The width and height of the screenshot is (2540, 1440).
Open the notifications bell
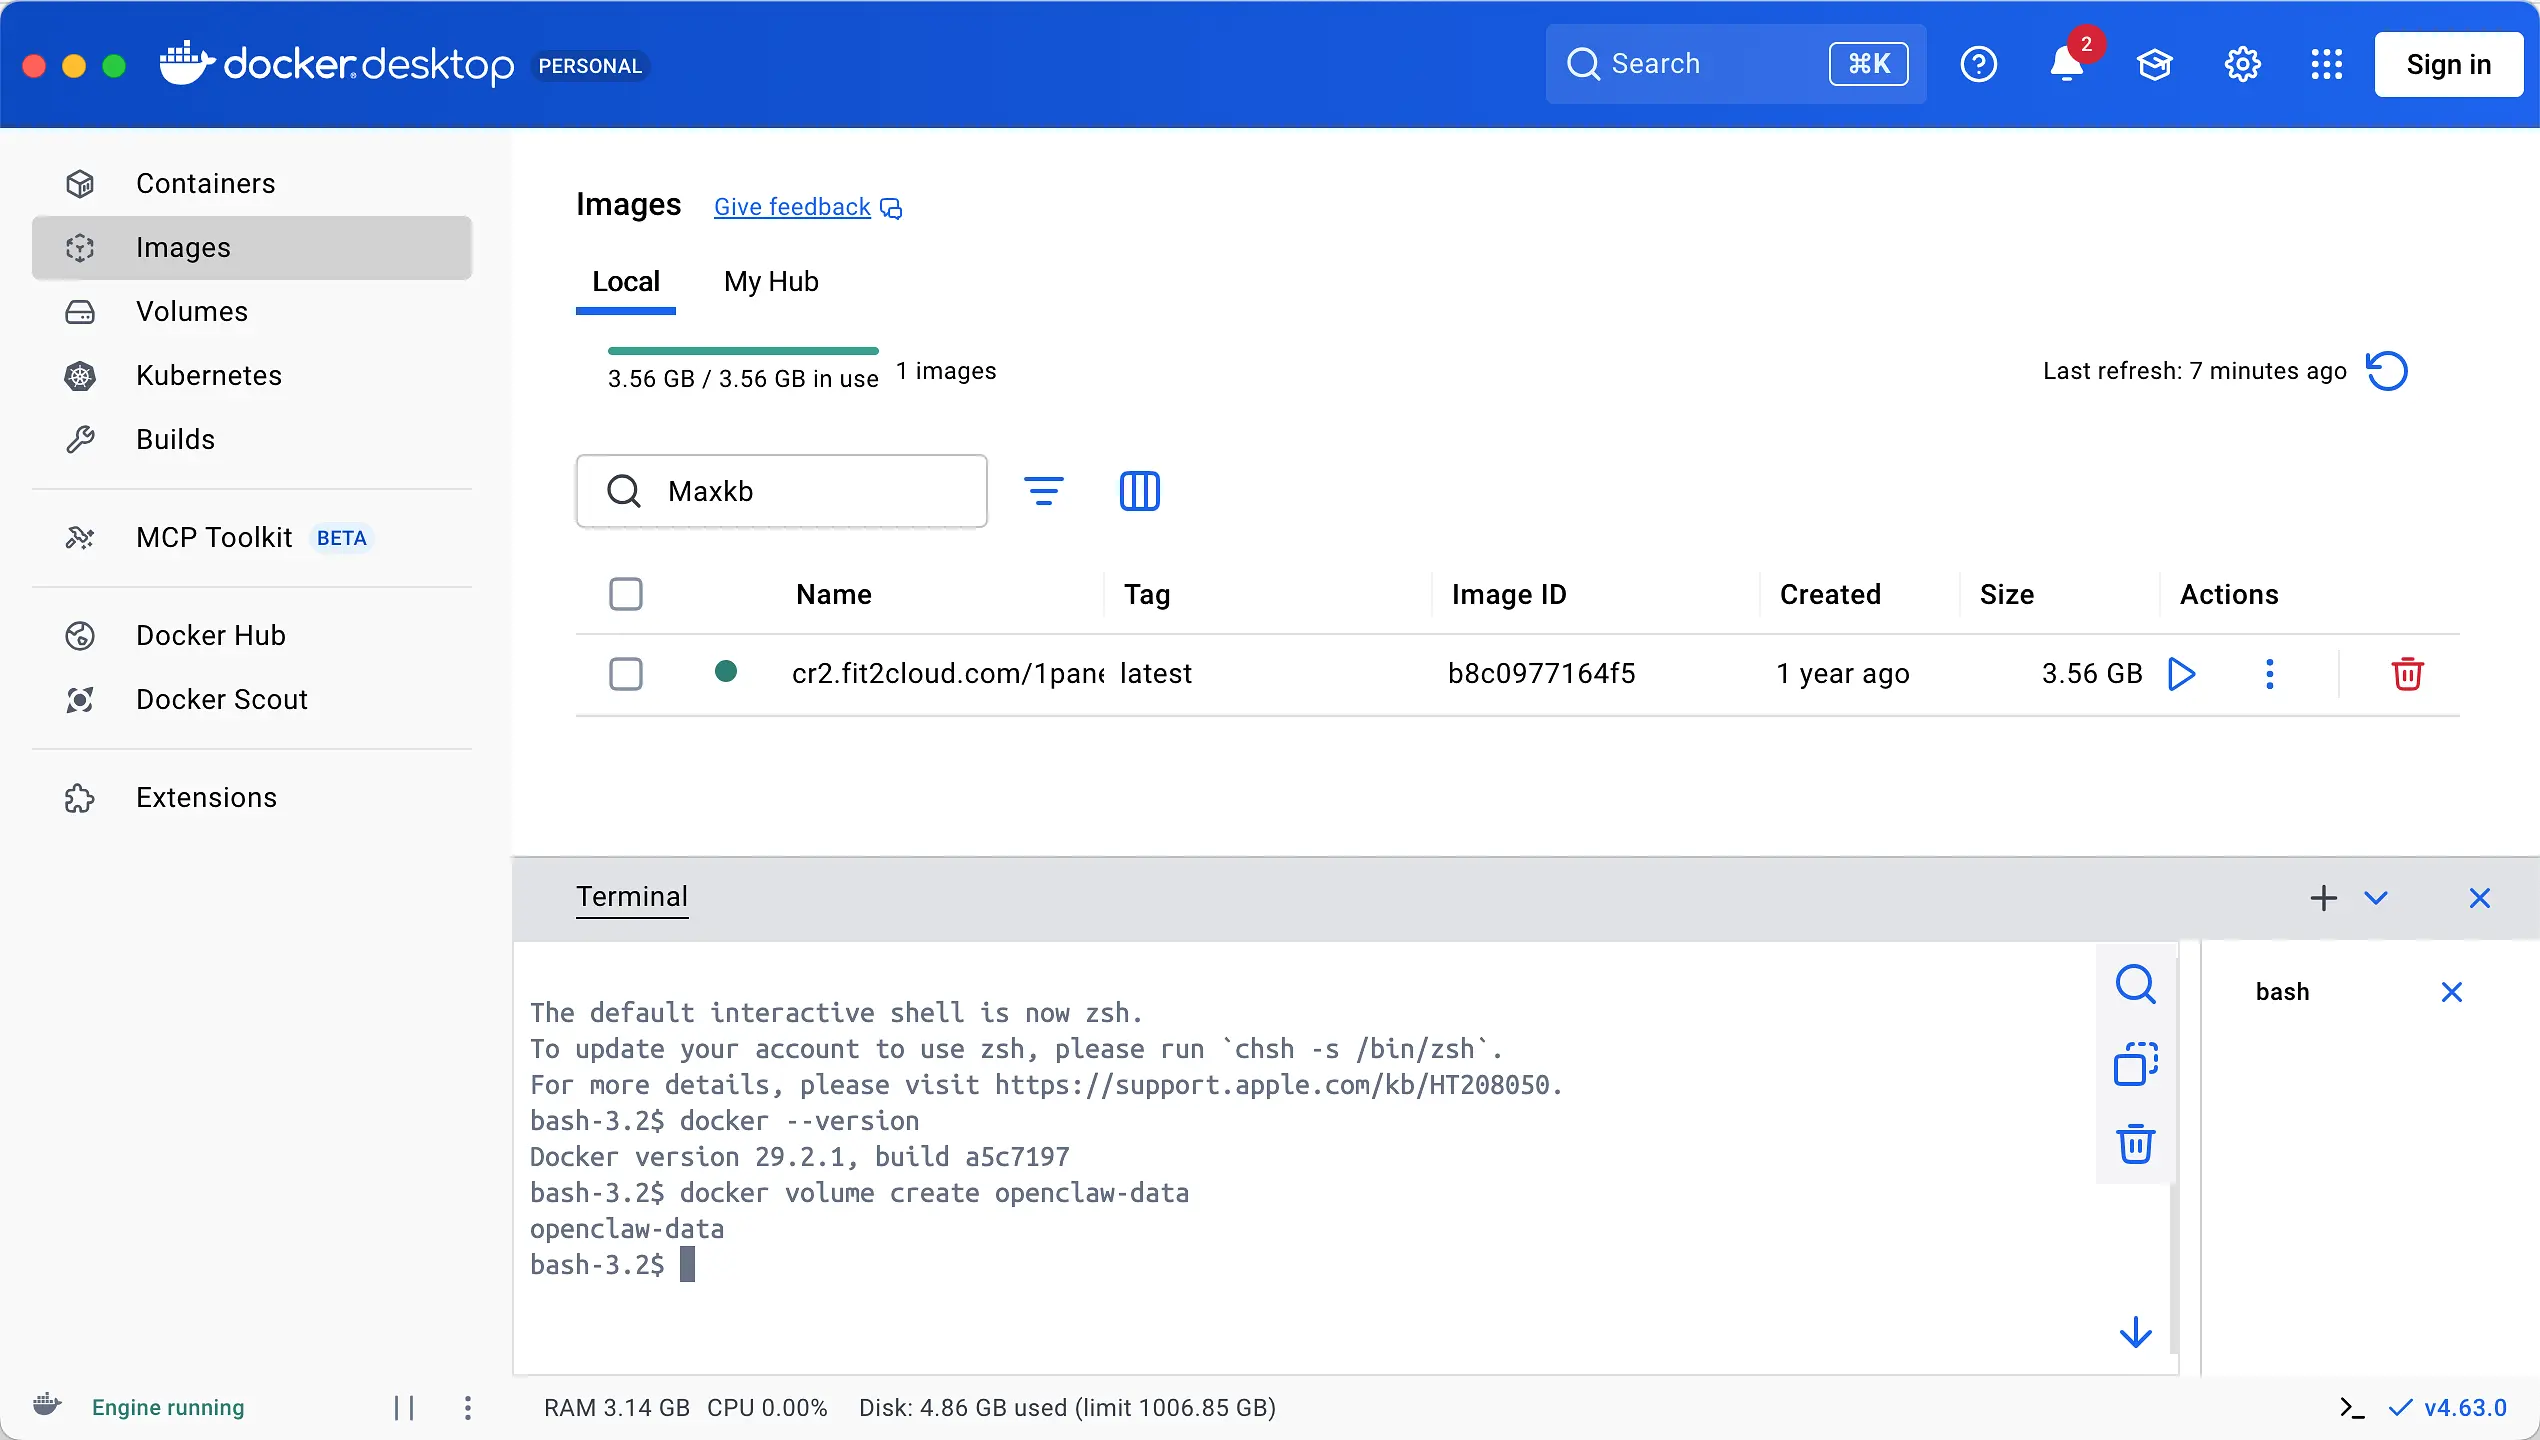point(2066,65)
